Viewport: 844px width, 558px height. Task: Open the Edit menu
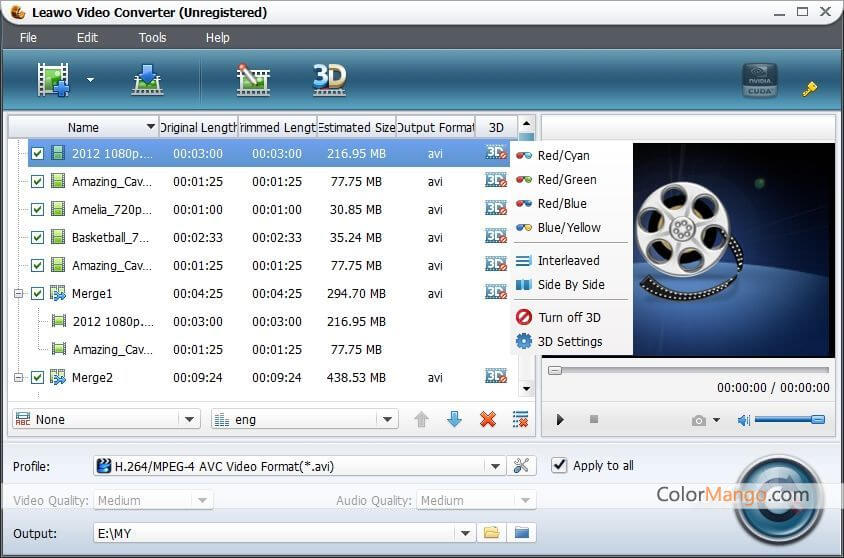point(87,38)
